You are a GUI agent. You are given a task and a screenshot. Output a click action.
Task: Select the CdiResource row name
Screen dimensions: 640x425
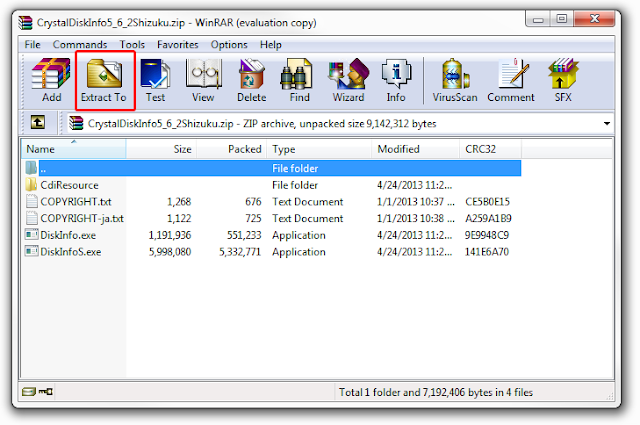click(x=69, y=185)
